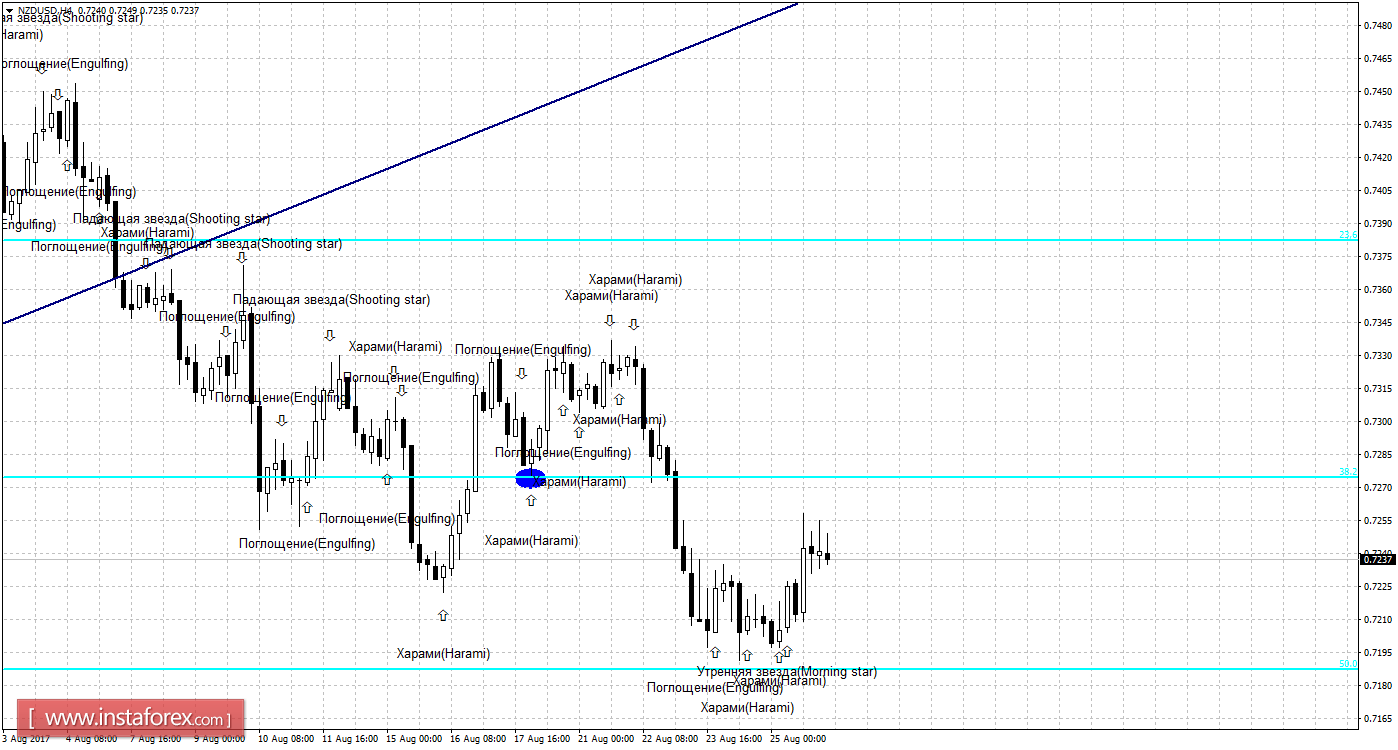This screenshot has height=750, width=1398.
Task: Click the Поглощение(Engulfing) label at the chart bottom
Action: click(715, 687)
